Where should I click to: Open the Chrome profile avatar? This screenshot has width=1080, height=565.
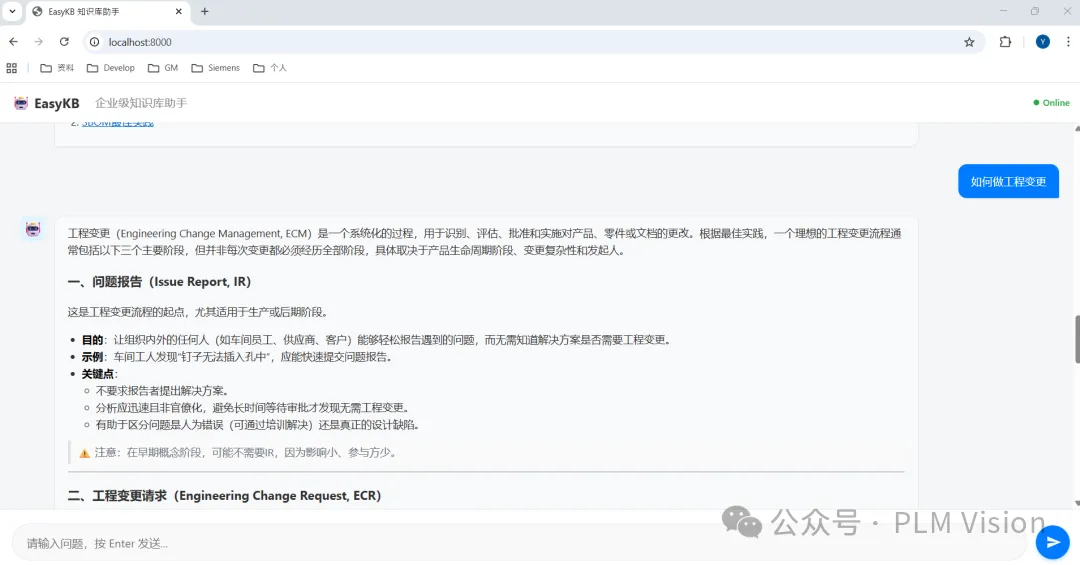tap(1043, 42)
